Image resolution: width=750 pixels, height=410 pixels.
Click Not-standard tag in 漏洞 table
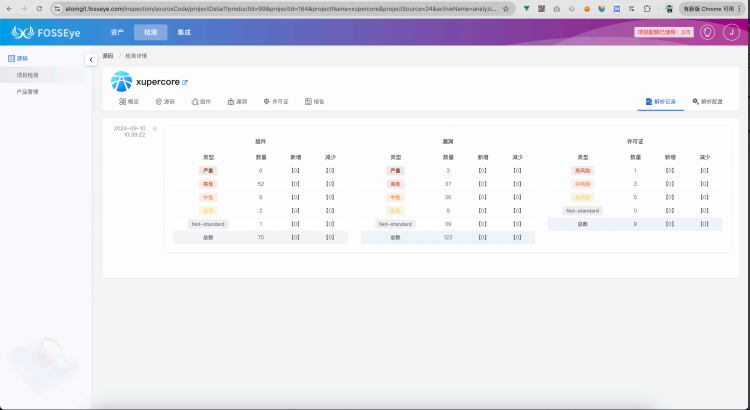tap(395, 224)
